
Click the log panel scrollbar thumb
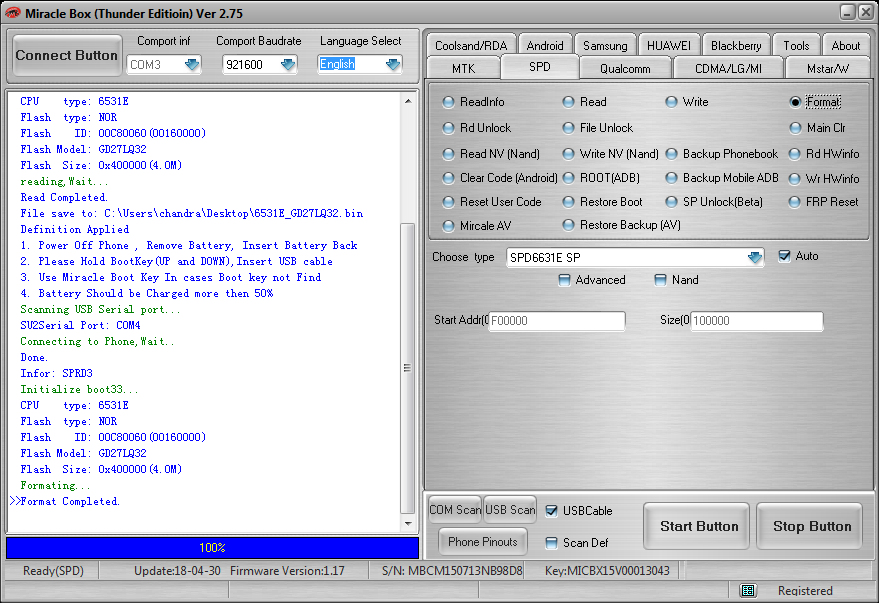[x=408, y=368]
